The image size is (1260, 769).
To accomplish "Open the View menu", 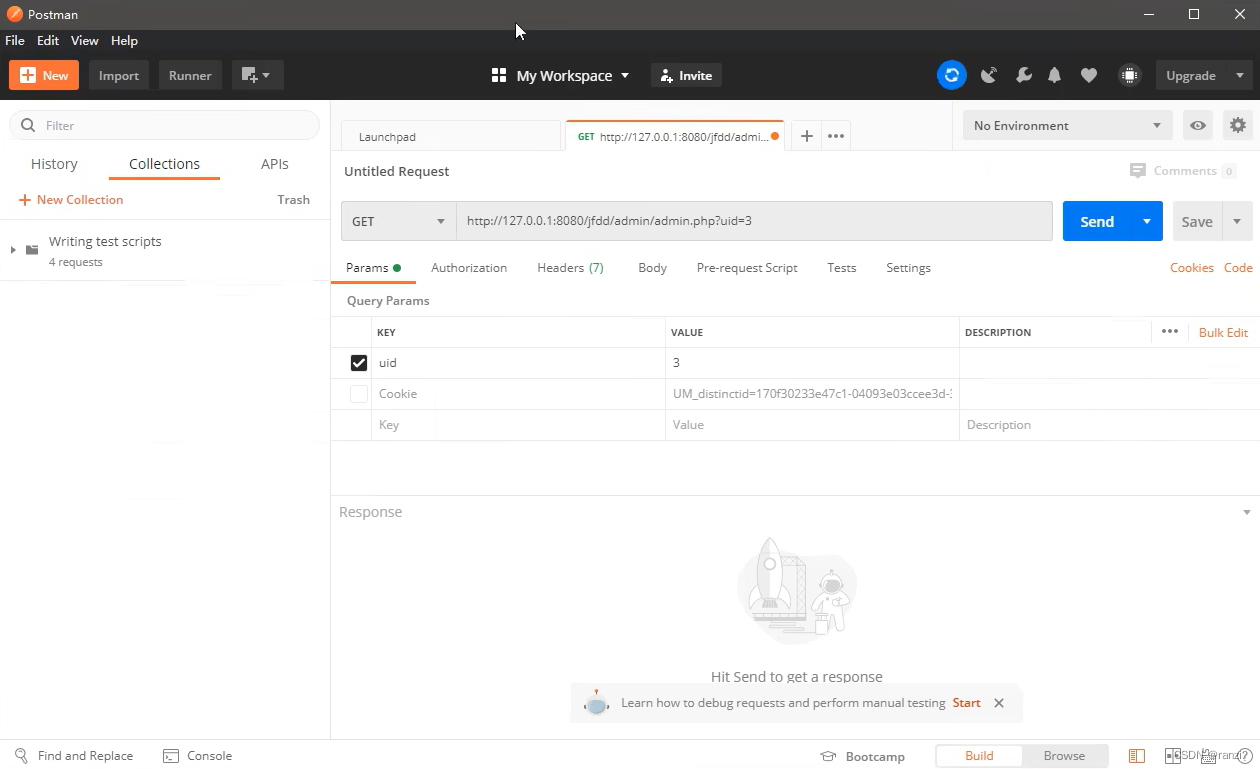I will [x=85, y=41].
